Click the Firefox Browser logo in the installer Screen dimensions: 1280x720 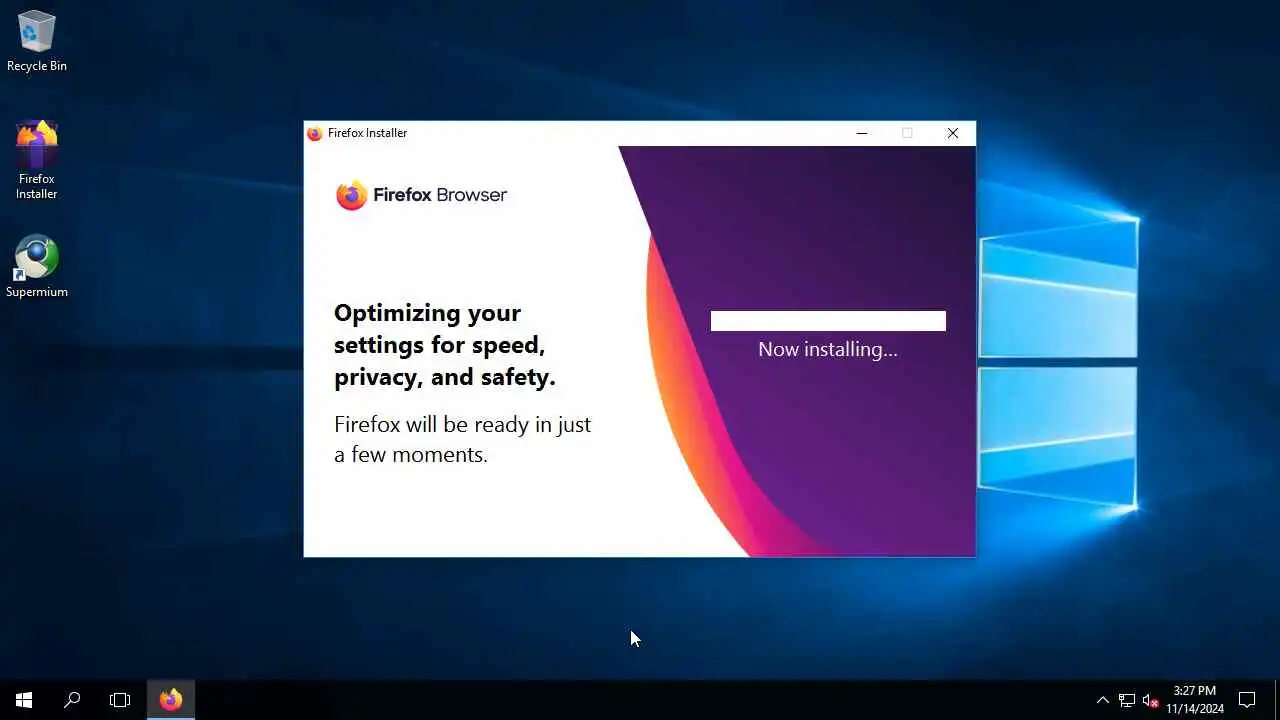421,195
